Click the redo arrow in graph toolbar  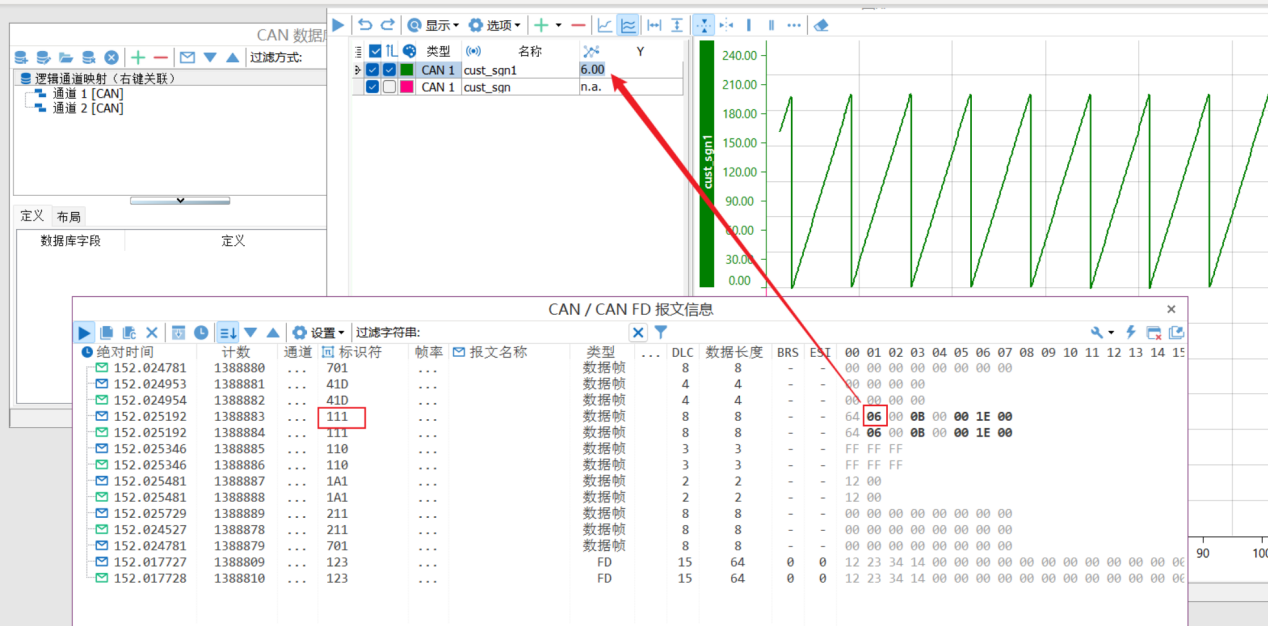[x=387, y=25]
